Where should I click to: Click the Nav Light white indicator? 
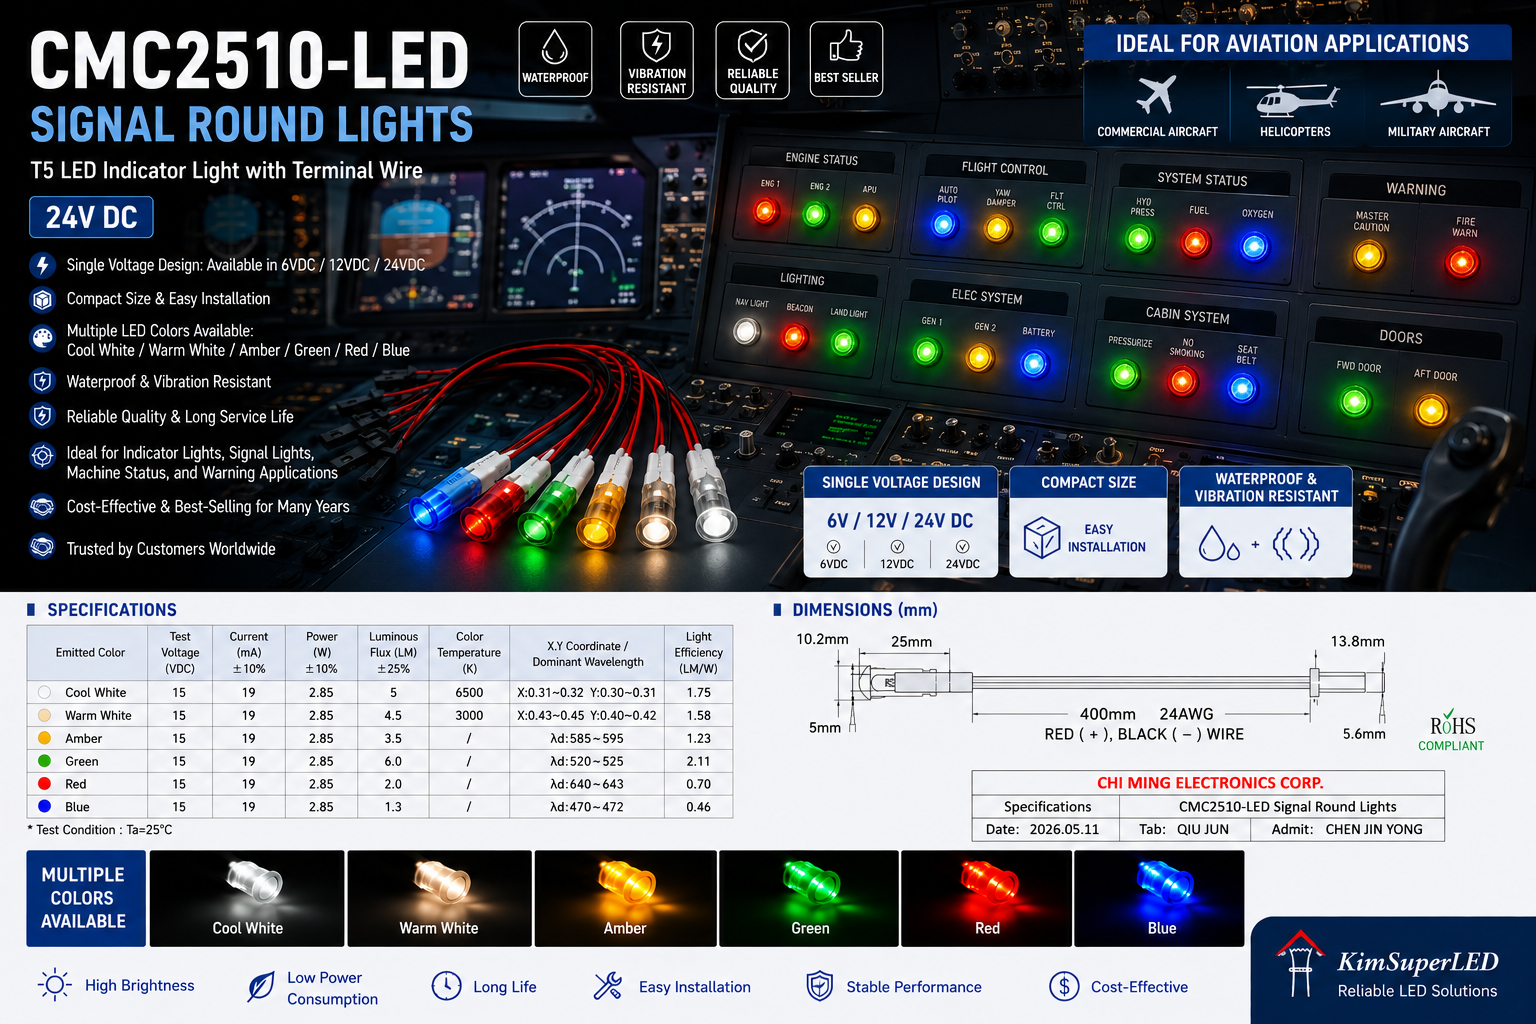pos(746,331)
